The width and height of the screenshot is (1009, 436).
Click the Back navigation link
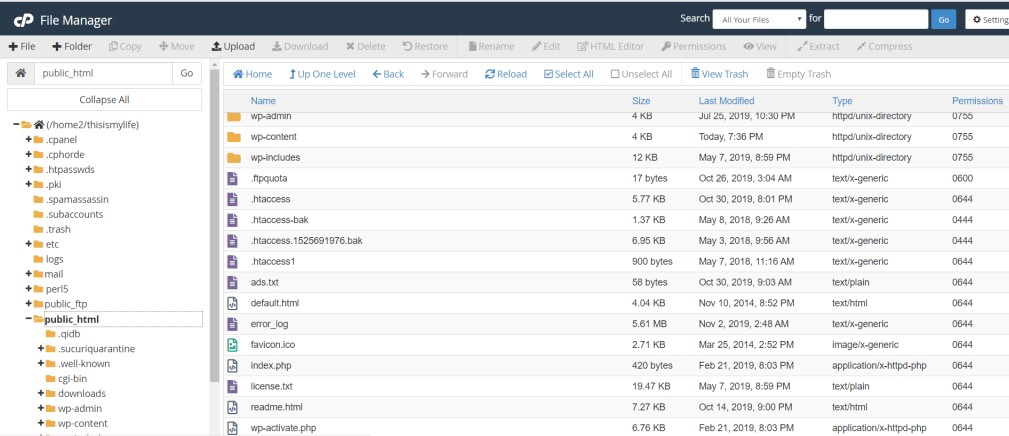[388, 74]
